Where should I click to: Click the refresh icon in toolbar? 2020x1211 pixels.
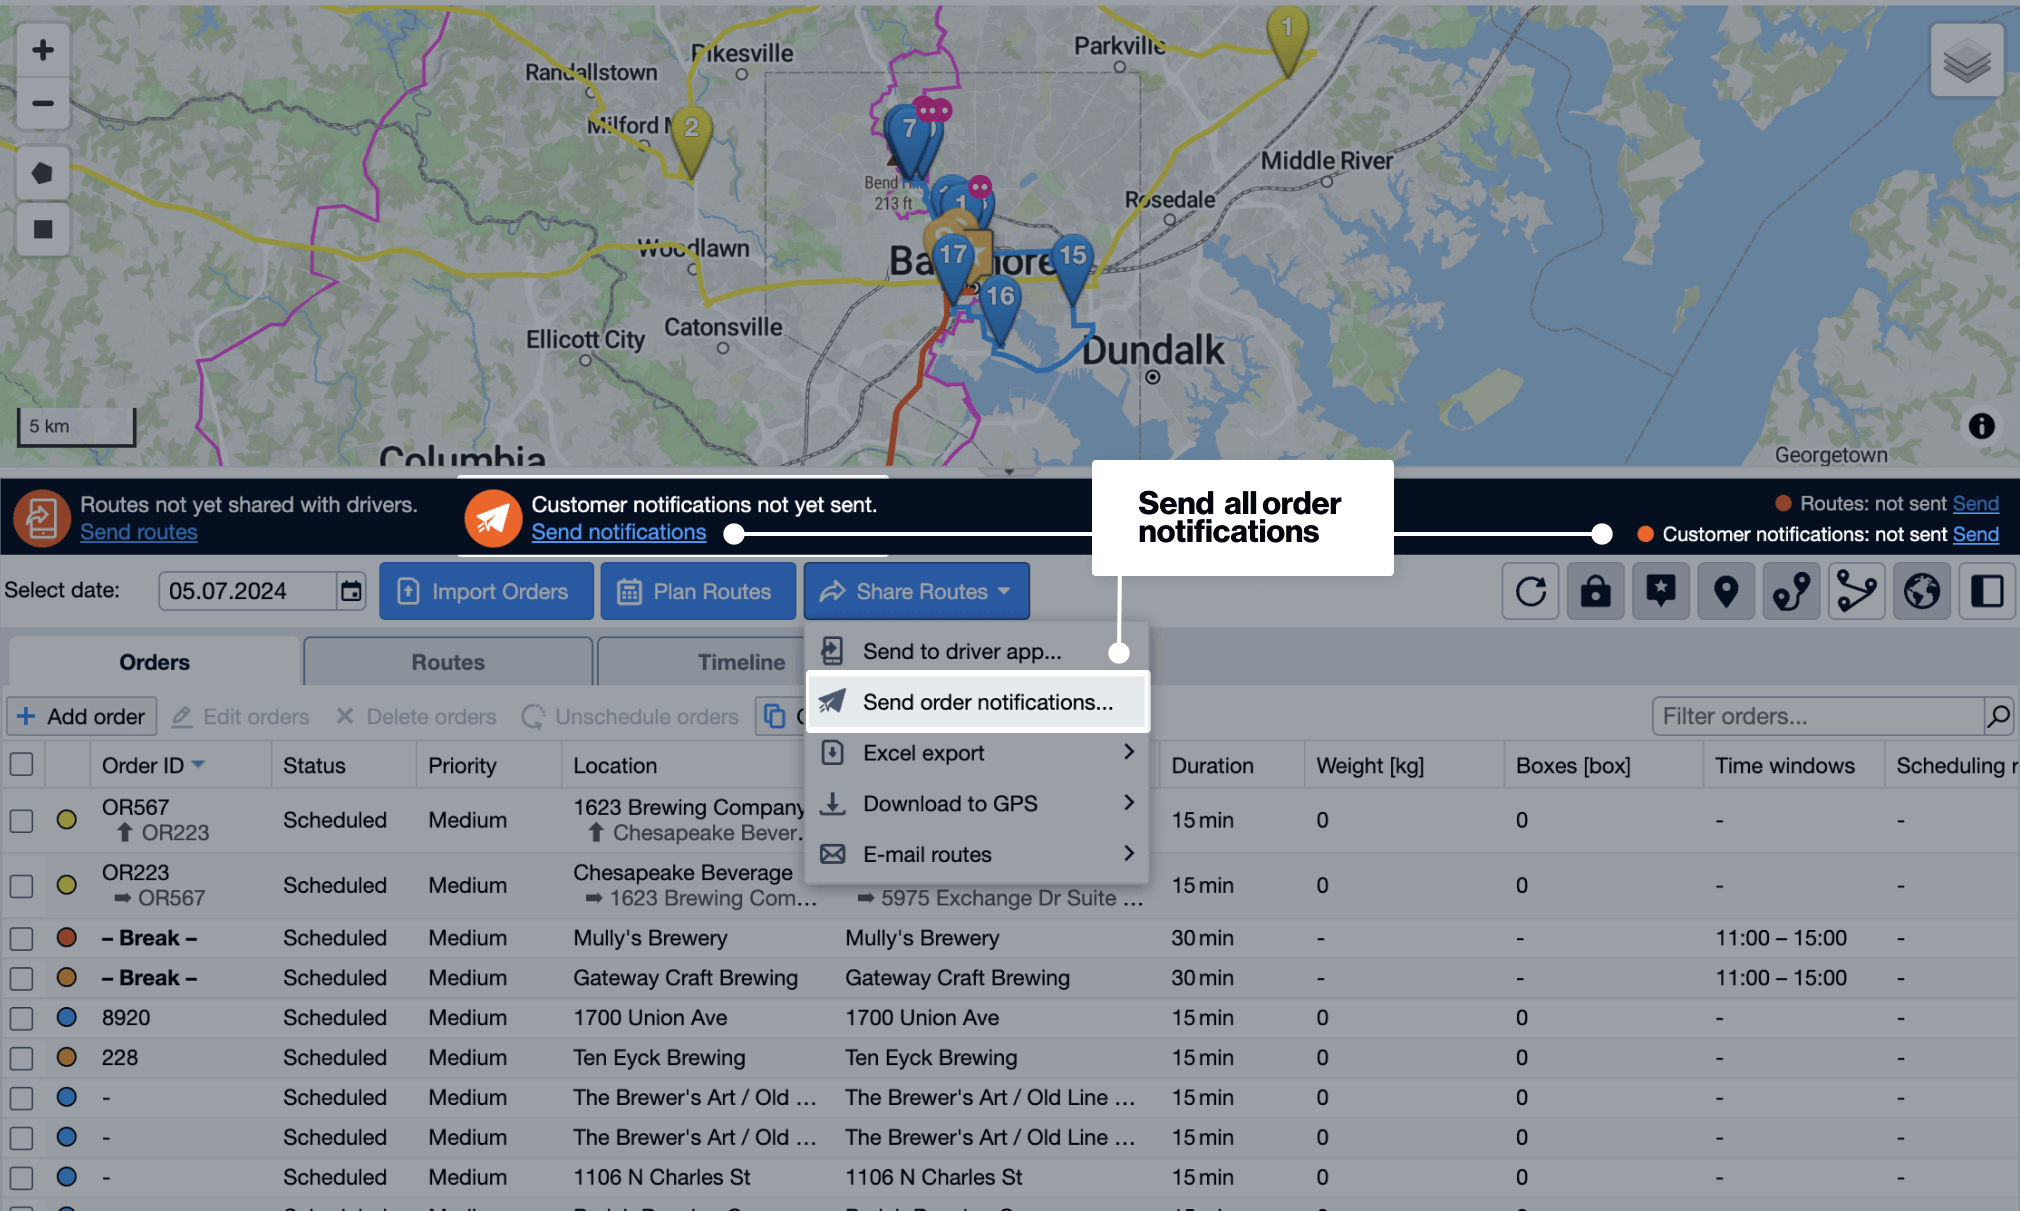pos(1530,592)
